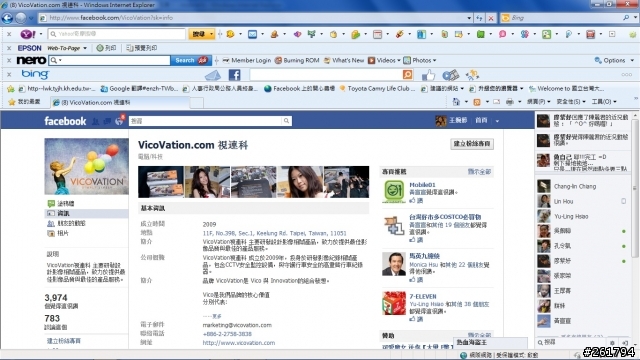Screen dimensions: 640x360
Task: Open the IE Safety menu in the command bar
Action: [x=571, y=102]
